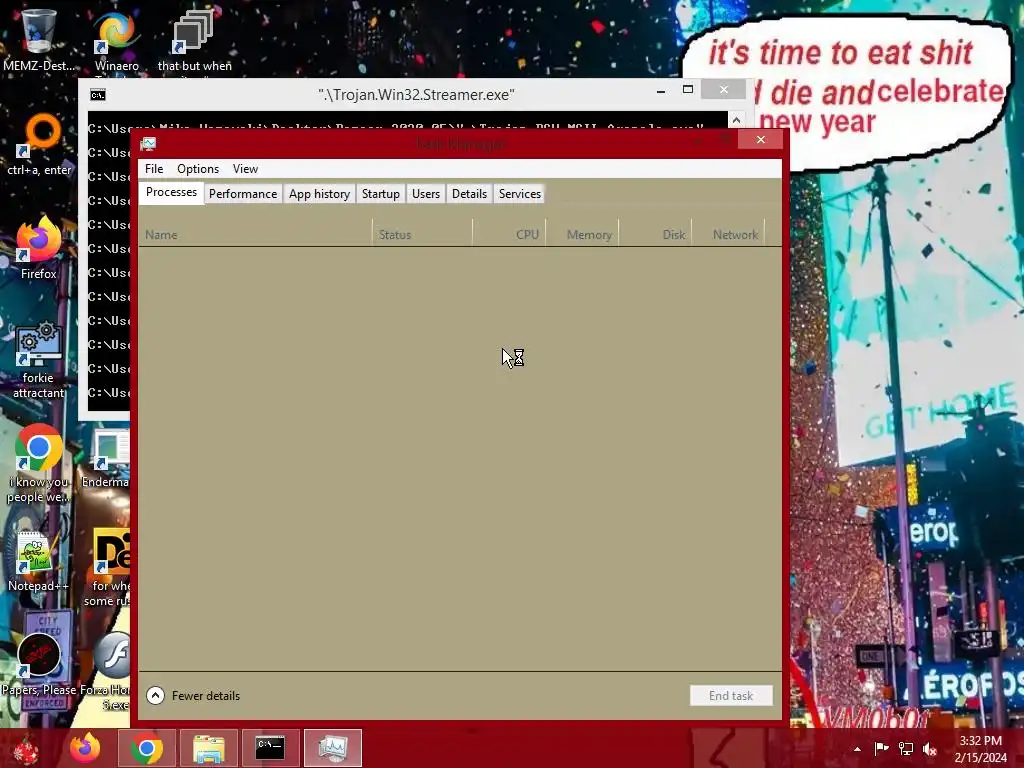Switch to the App history tab
Image resolution: width=1024 pixels, height=768 pixels.
tap(319, 194)
